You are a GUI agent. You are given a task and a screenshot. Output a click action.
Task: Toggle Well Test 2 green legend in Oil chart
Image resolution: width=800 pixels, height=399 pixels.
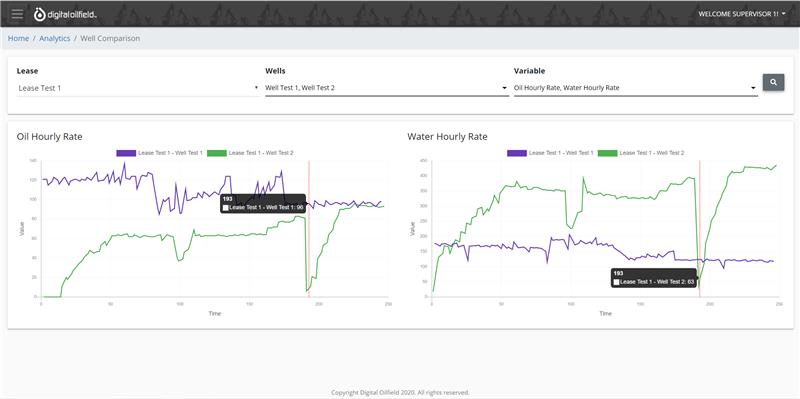coord(251,153)
